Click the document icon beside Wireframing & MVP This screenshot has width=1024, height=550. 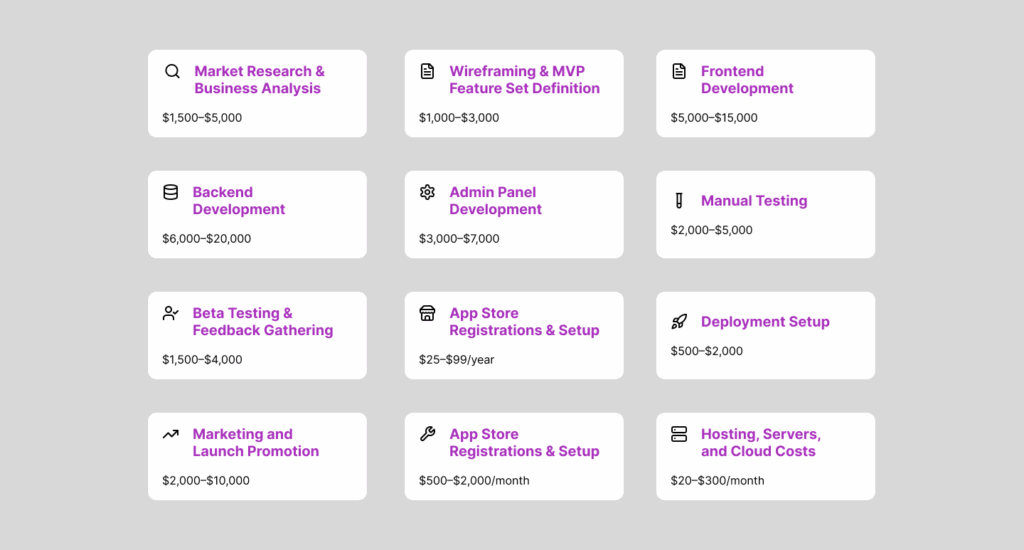click(427, 71)
